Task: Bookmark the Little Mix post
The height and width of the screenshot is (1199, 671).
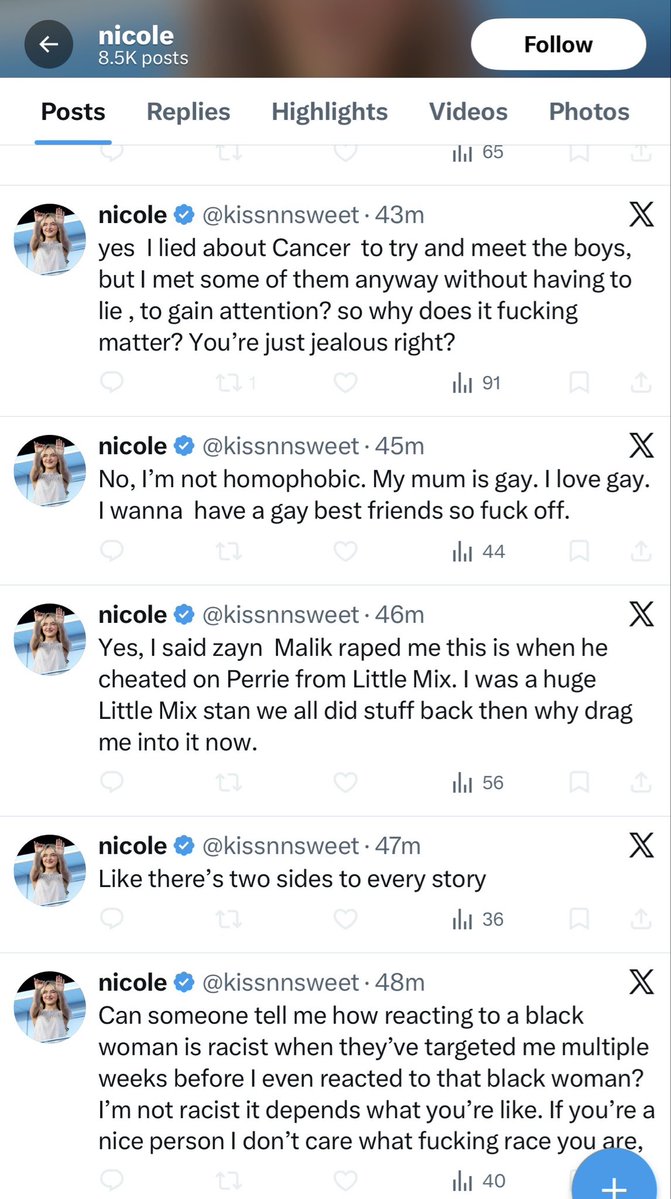Action: click(578, 782)
